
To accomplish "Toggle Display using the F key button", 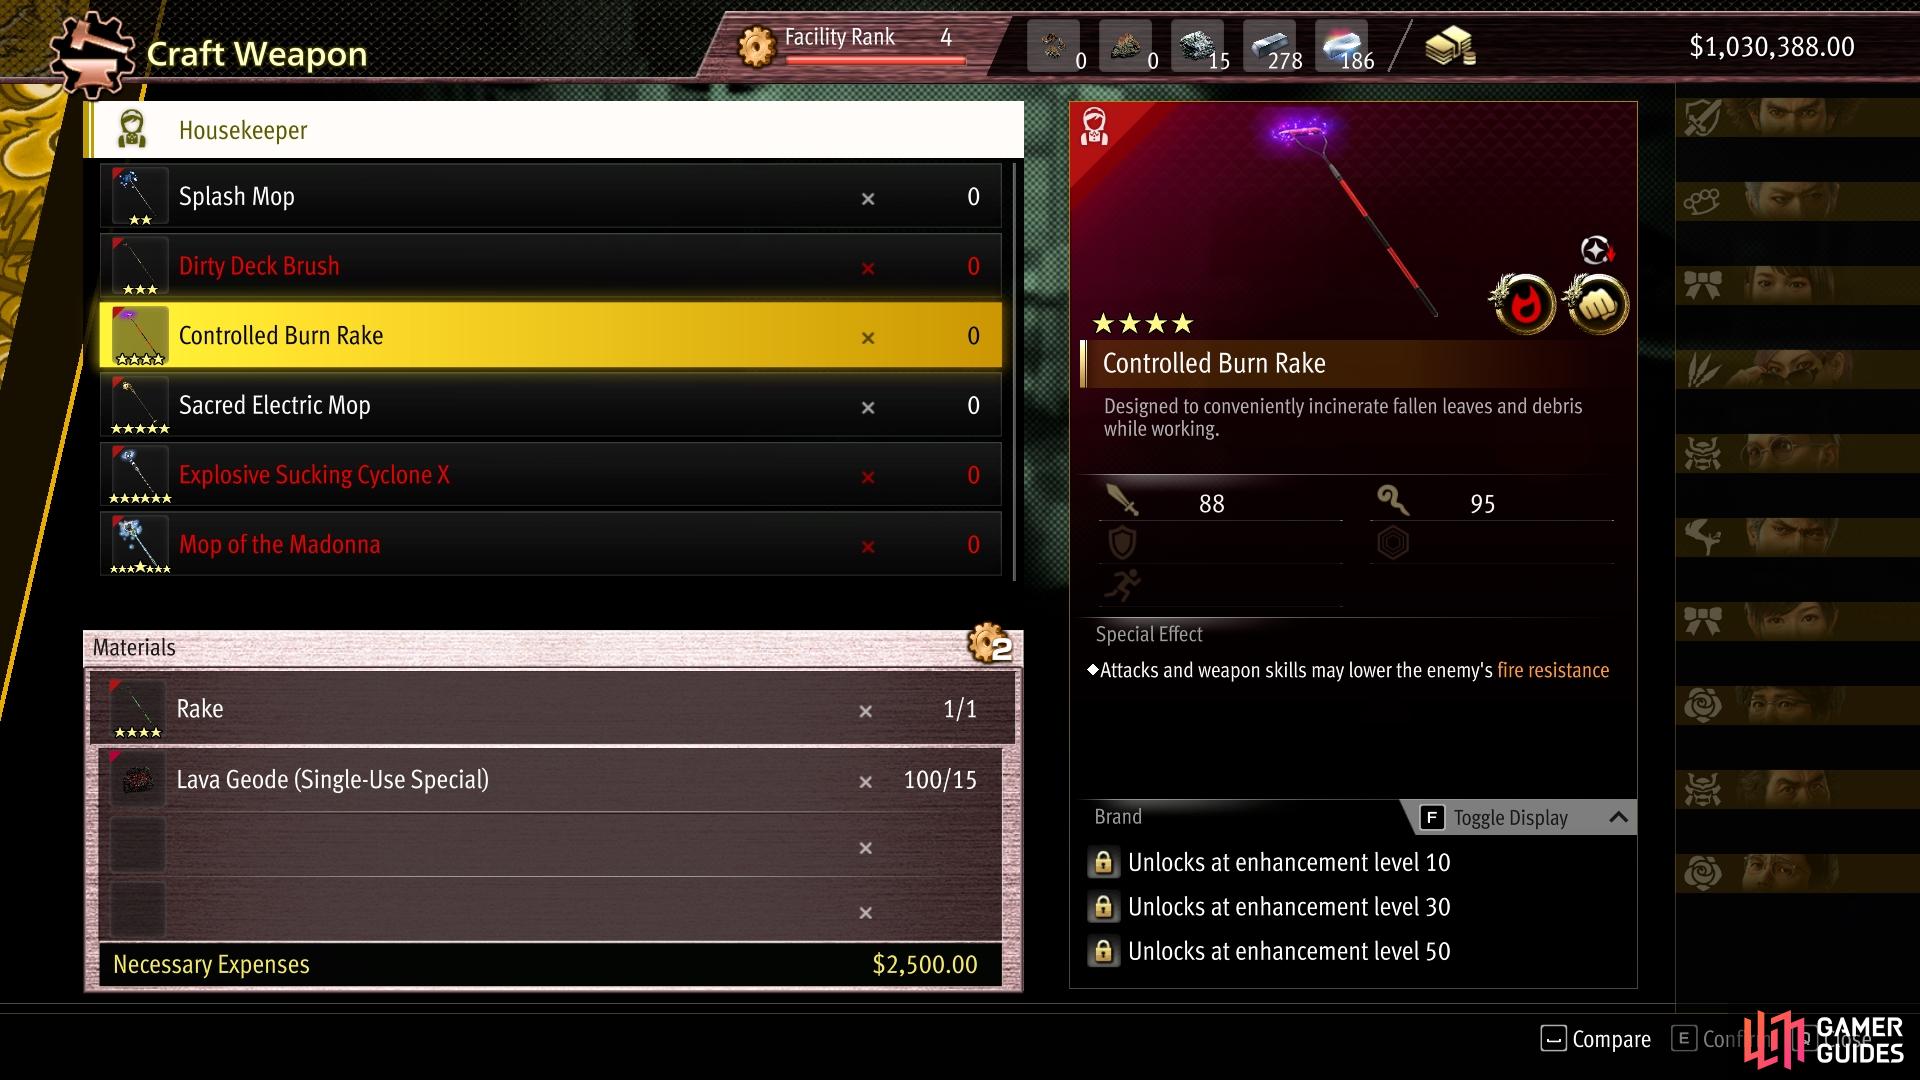I will point(1432,818).
